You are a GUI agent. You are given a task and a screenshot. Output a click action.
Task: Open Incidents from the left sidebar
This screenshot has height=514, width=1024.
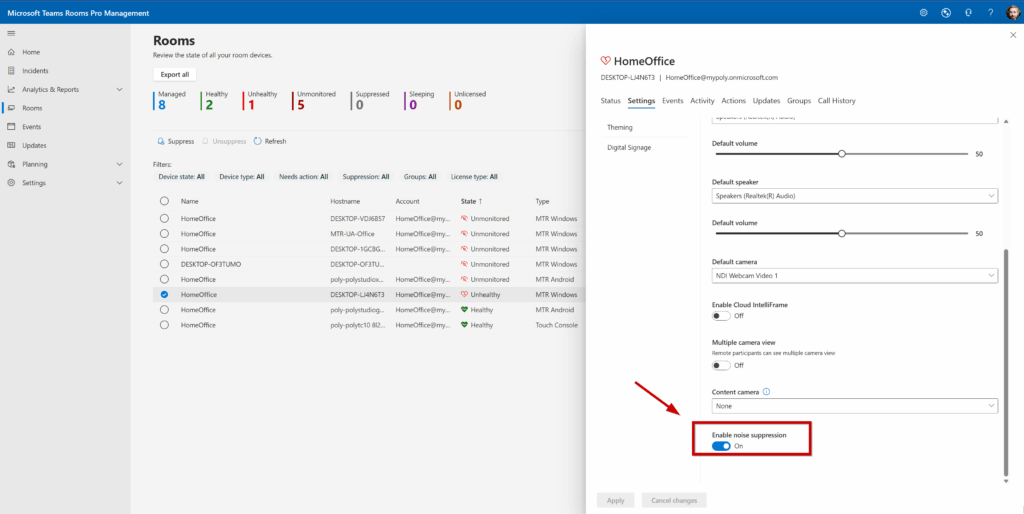coord(35,71)
